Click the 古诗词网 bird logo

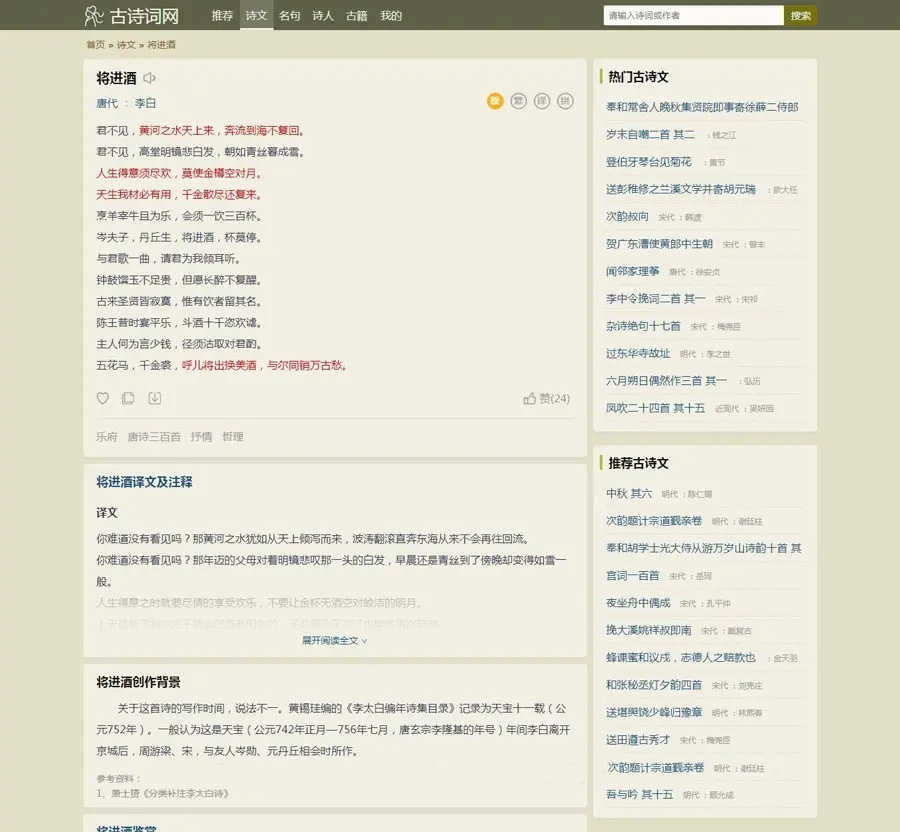(91, 15)
